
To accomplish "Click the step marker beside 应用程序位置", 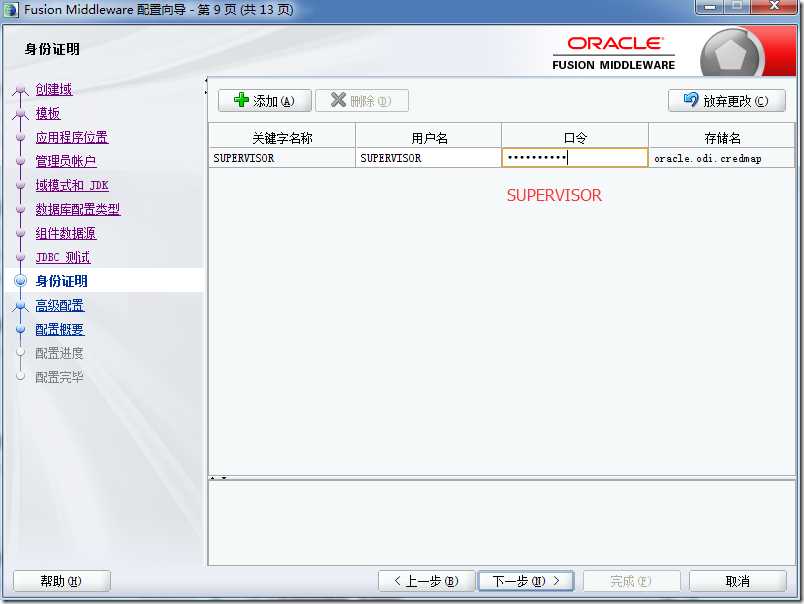I will [21, 137].
